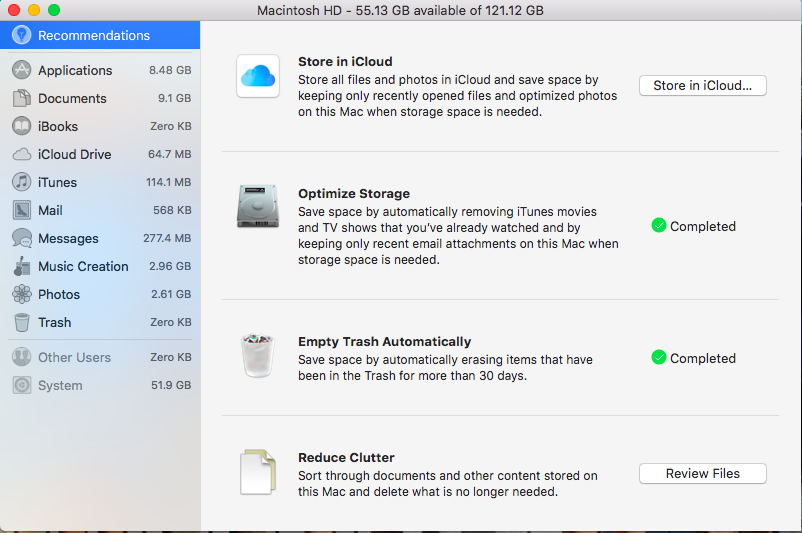
Task: Click Completed text for Optimize Storage
Action: (x=703, y=226)
